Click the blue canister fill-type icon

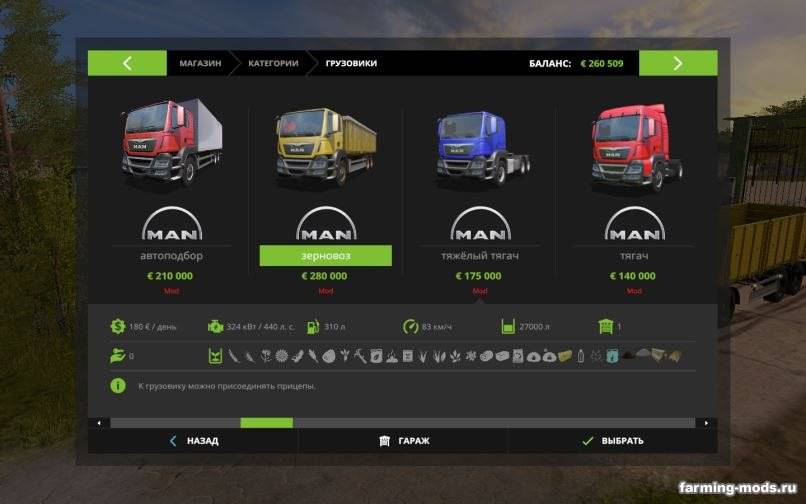[612, 356]
